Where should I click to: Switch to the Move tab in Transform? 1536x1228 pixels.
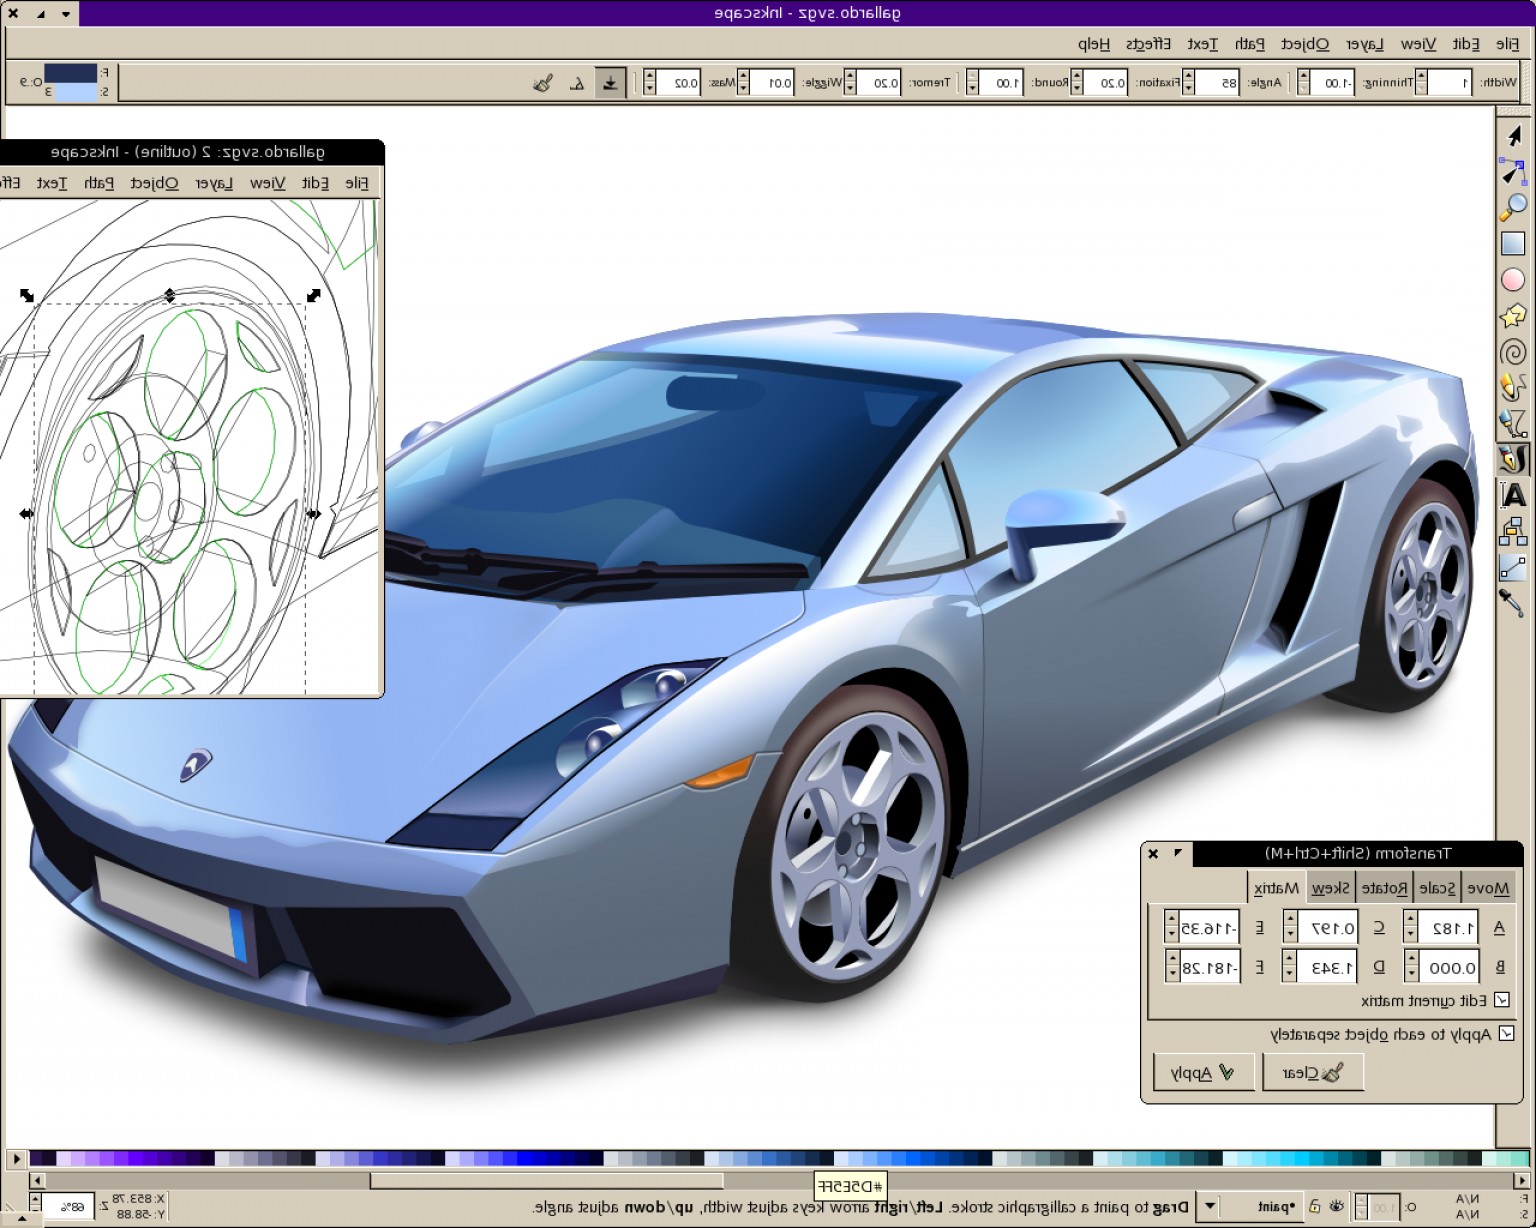[x=1488, y=888]
